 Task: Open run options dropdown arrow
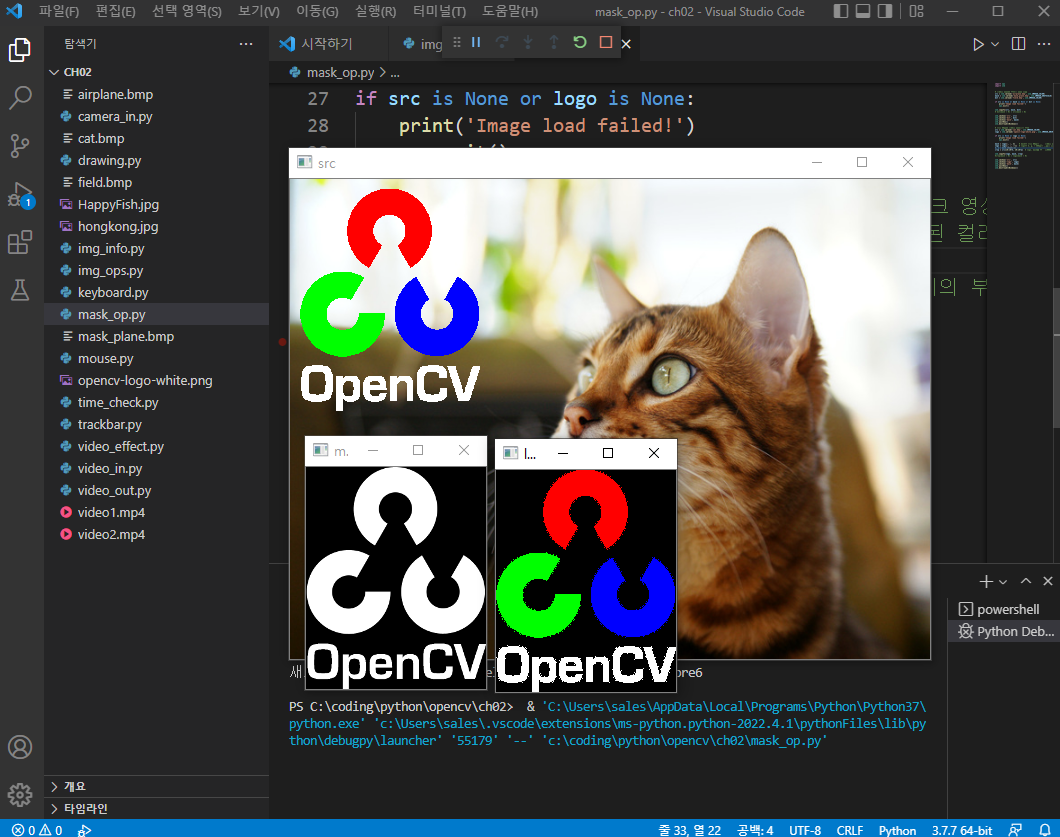(x=994, y=44)
